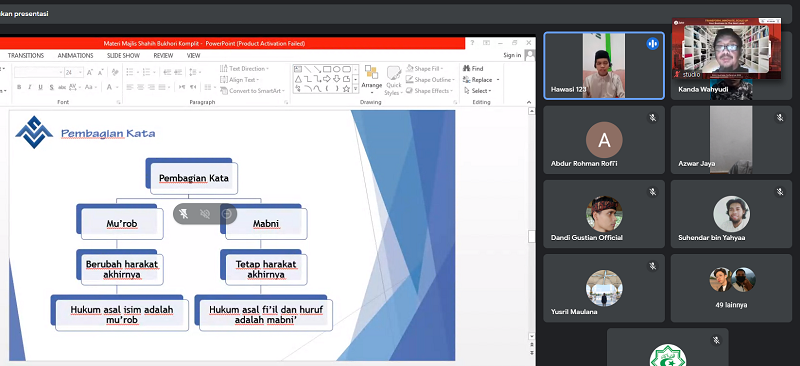The height and width of the screenshot is (366, 800).
Task: Center the paragraph text
Action: tap(140, 87)
